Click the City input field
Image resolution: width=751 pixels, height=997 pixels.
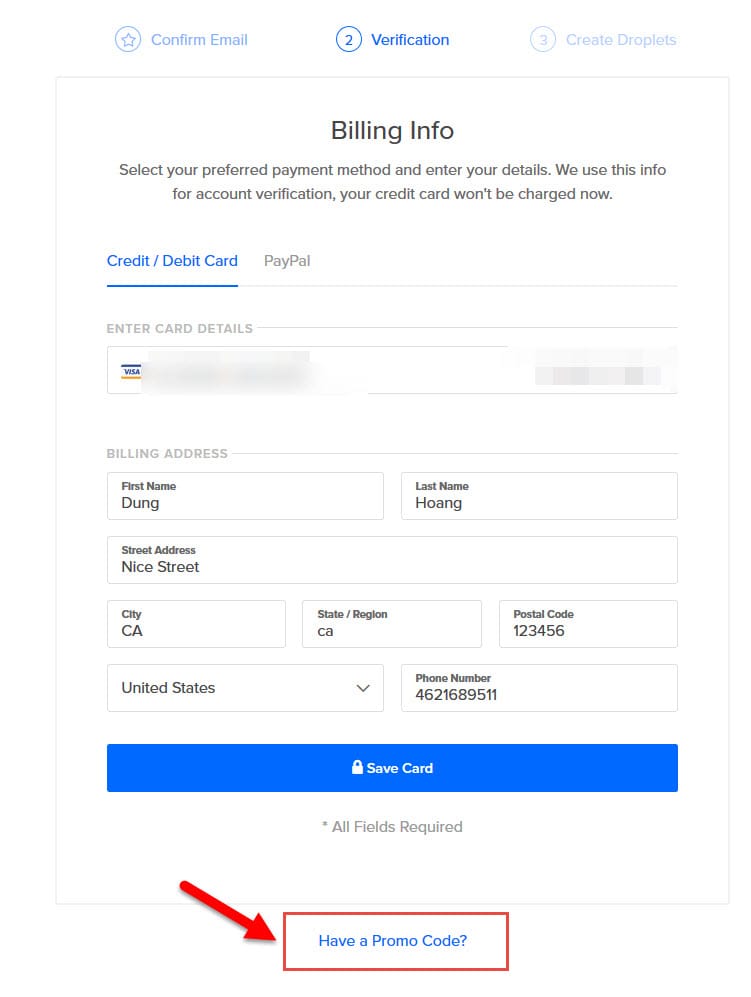pos(196,624)
